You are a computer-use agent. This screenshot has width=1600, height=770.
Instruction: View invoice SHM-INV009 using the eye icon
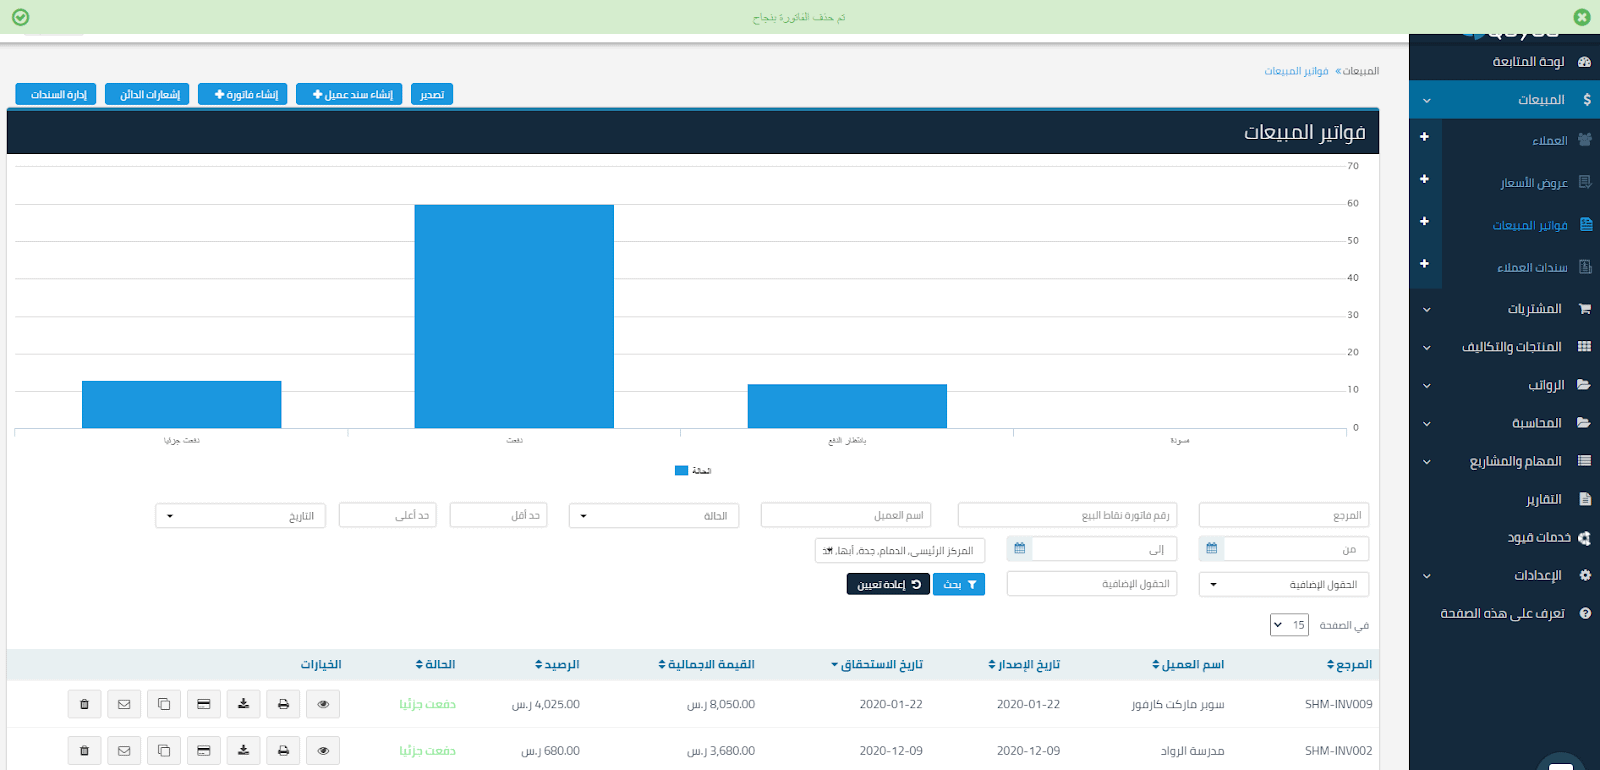323,704
